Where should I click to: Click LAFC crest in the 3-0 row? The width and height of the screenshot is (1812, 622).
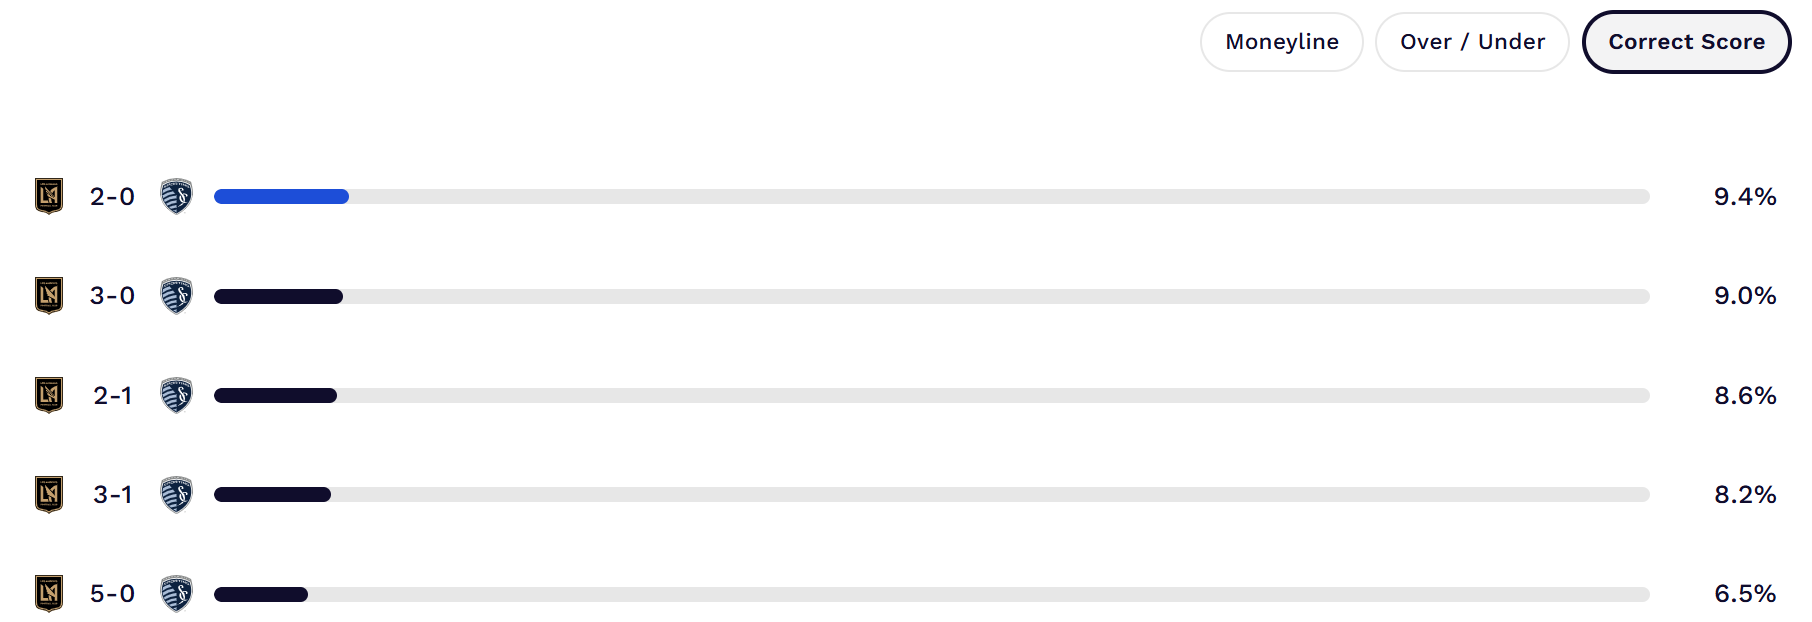(x=49, y=295)
